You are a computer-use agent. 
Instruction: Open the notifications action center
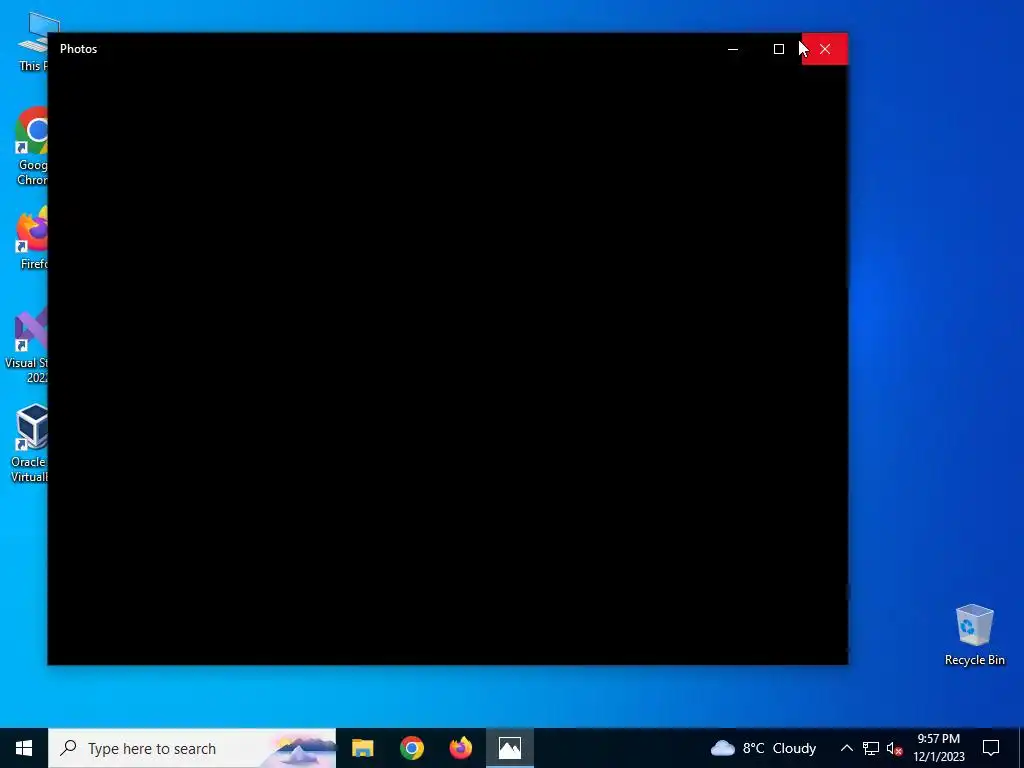click(x=991, y=748)
